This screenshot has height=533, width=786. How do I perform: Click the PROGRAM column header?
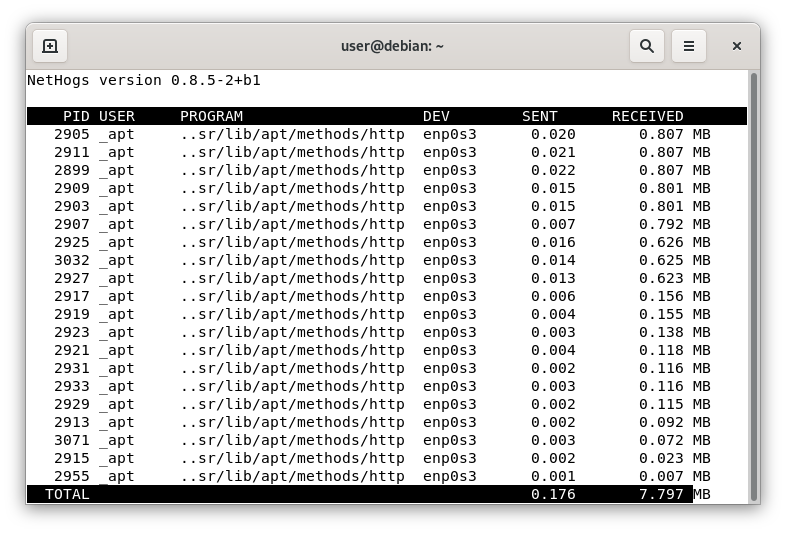click(x=212, y=116)
